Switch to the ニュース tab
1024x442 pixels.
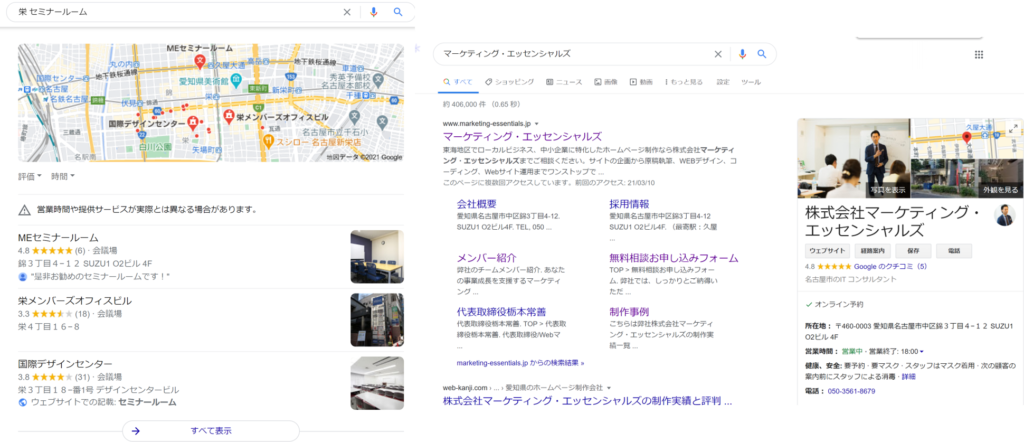coord(564,82)
